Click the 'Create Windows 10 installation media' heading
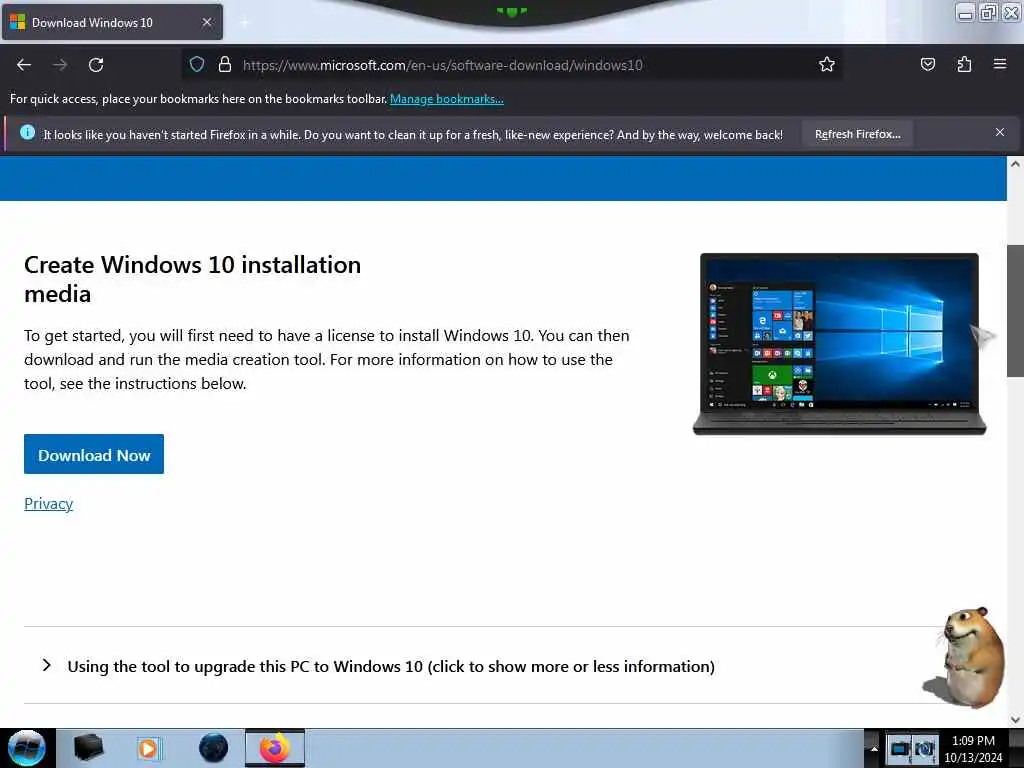 193,279
